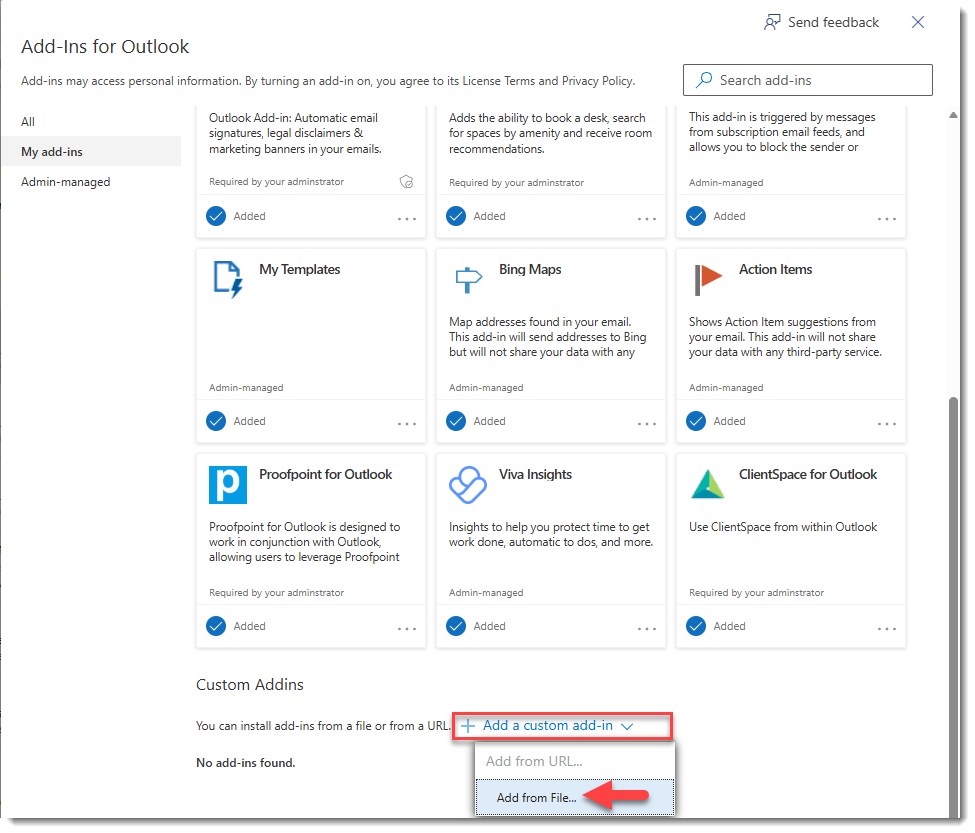Click the Action Items flag icon
Viewport: 975px width, 833px height.
(708, 280)
